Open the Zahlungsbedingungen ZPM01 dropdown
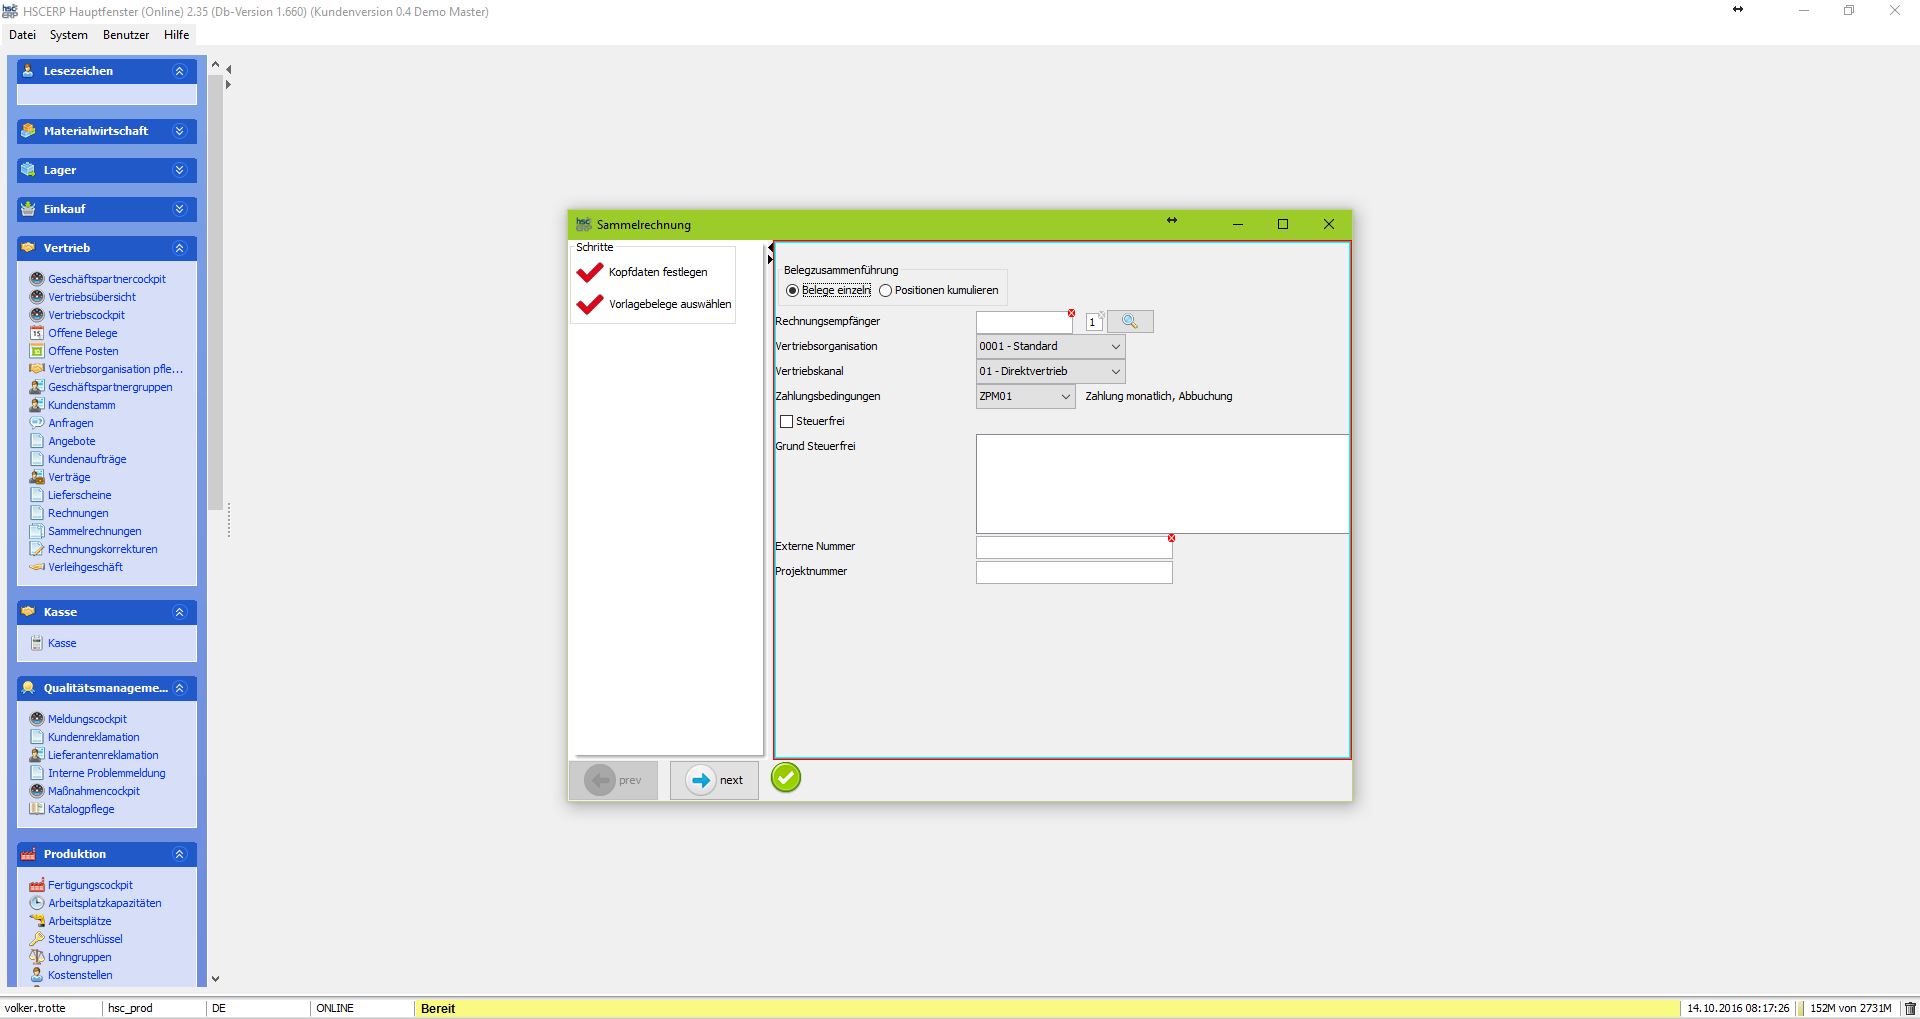This screenshot has height=1019, width=1920. [1065, 396]
